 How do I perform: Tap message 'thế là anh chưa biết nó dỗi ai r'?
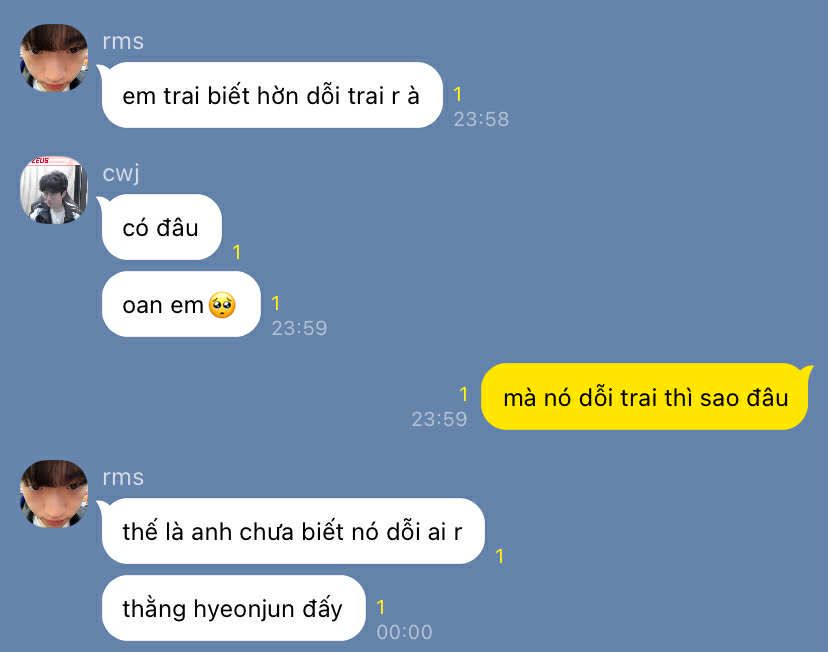293,531
